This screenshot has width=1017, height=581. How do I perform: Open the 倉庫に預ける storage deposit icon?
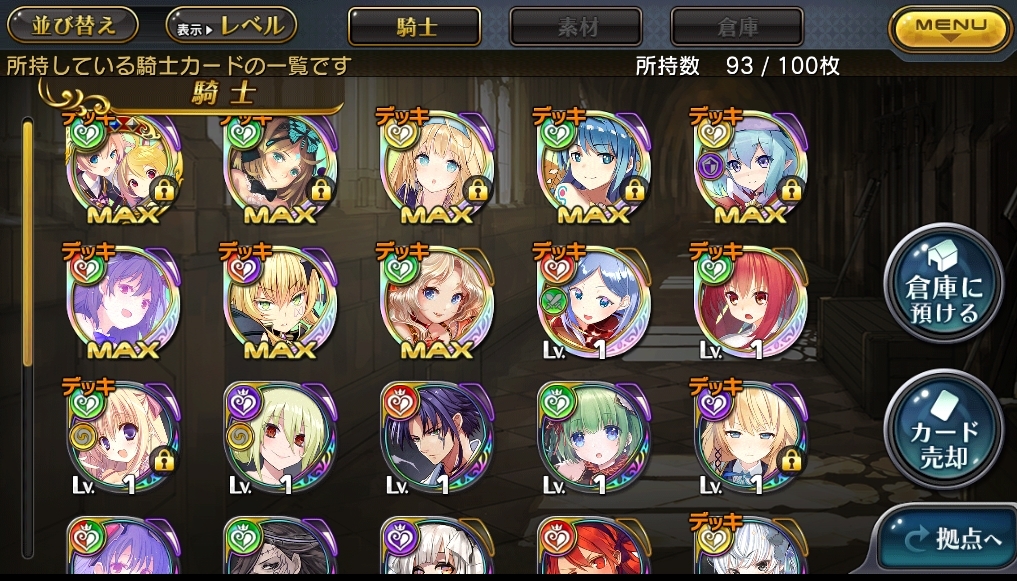click(x=943, y=283)
